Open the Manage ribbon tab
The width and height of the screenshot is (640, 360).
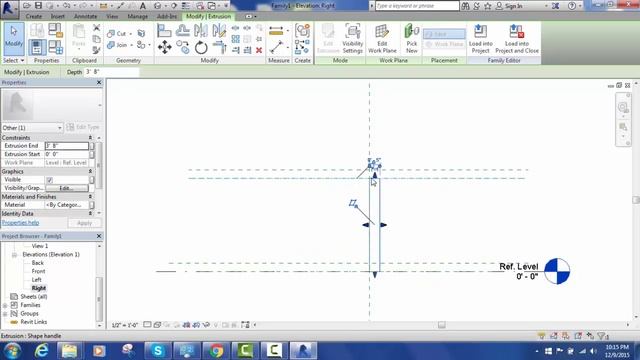[x=138, y=16]
